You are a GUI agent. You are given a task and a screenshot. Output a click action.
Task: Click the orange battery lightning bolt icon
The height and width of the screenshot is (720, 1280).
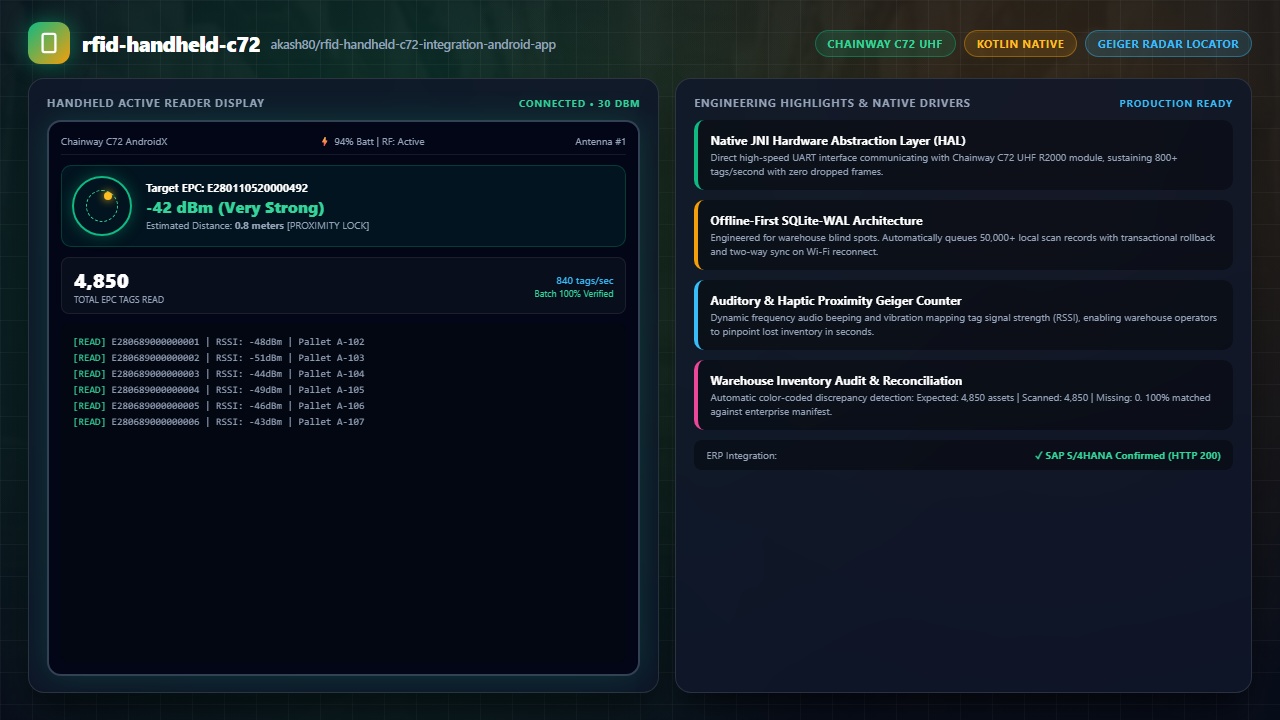[x=324, y=142]
